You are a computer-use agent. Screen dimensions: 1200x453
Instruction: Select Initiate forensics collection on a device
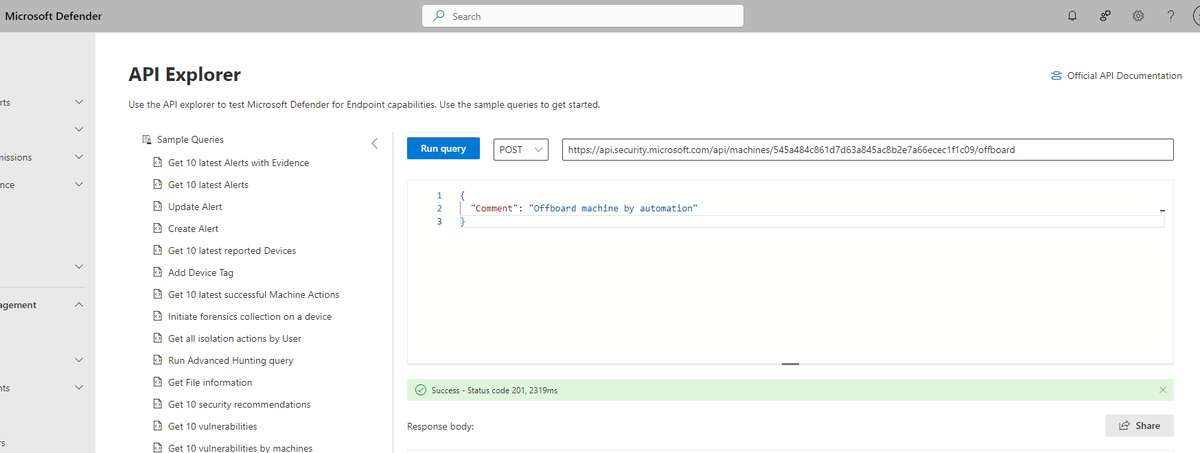250,317
